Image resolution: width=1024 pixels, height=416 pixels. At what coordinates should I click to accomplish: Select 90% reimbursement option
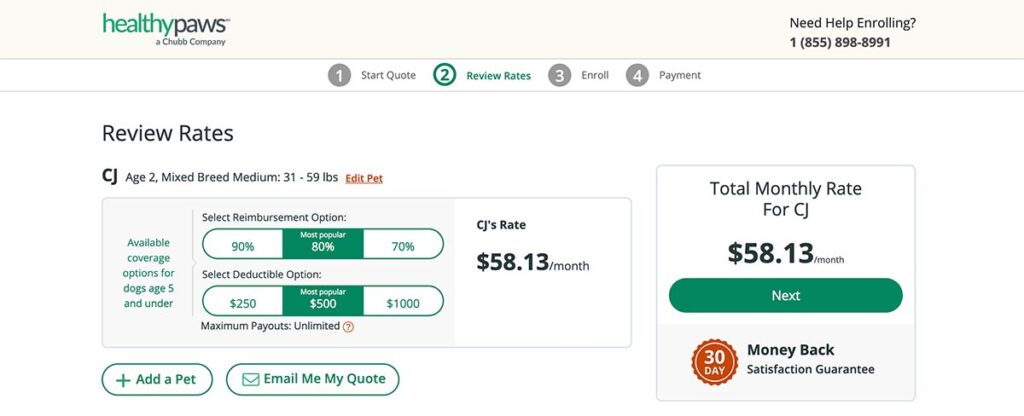click(x=243, y=244)
